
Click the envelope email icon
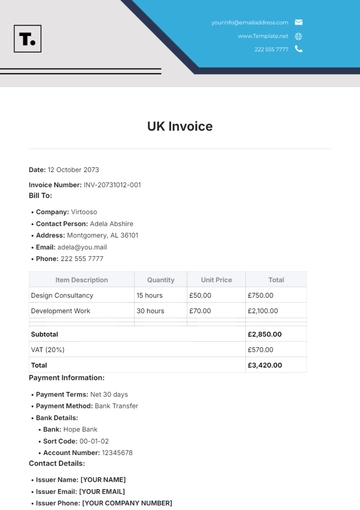click(299, 22)
